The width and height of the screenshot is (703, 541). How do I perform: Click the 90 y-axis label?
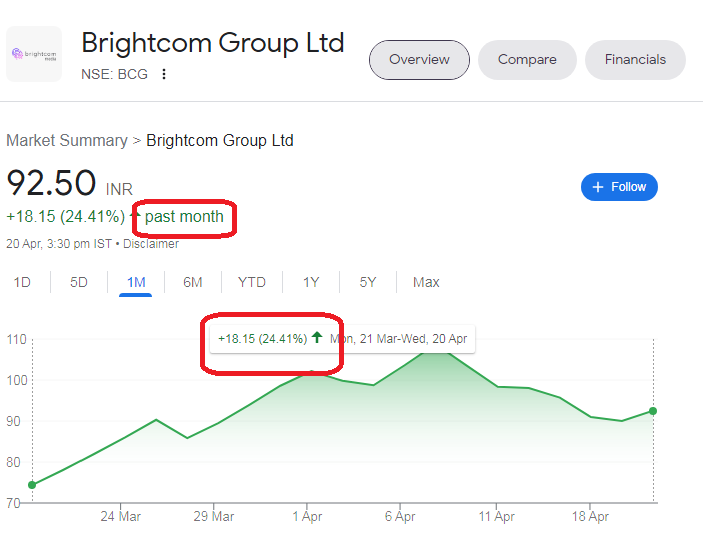pos(13,421)
